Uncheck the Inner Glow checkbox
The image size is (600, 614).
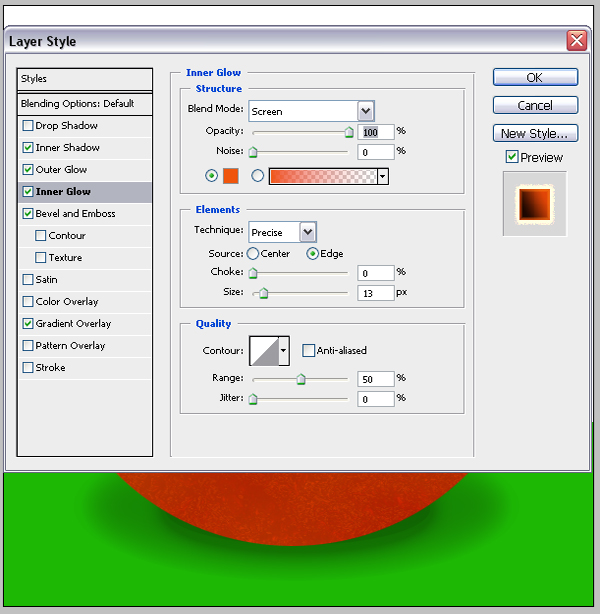pyautogui.click(x=28, y=191)
